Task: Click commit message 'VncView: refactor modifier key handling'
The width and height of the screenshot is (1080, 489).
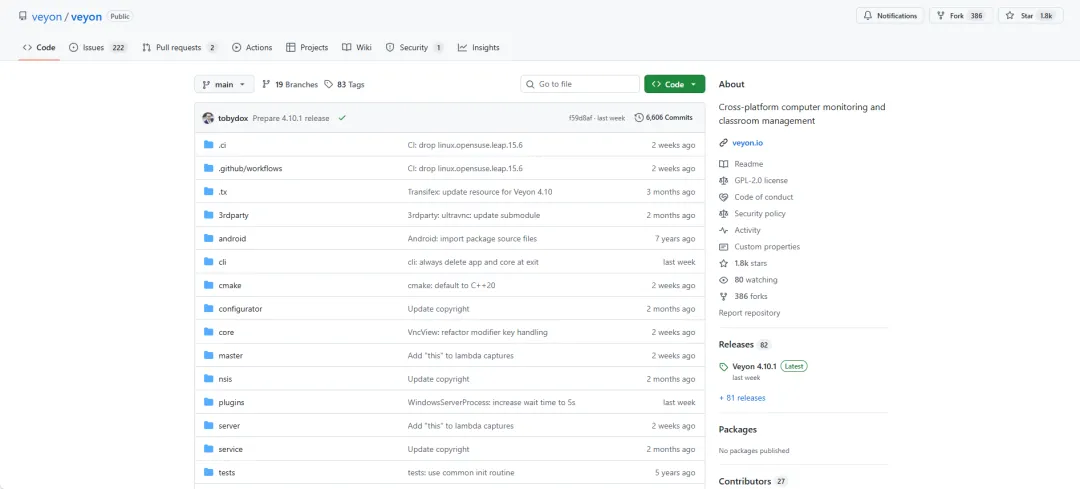Action: tap(477, 332)
